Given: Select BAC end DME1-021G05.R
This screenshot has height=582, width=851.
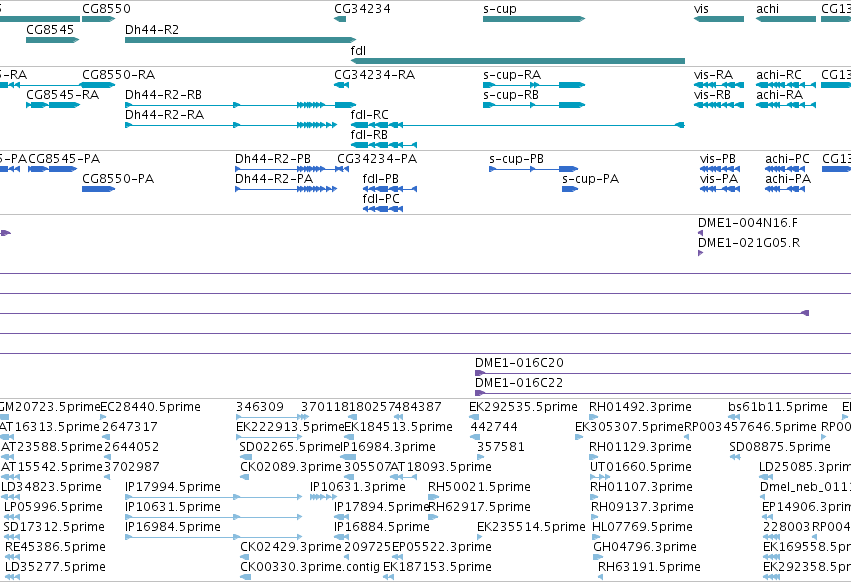Looking at the screenshot, I should coord(749,243).
